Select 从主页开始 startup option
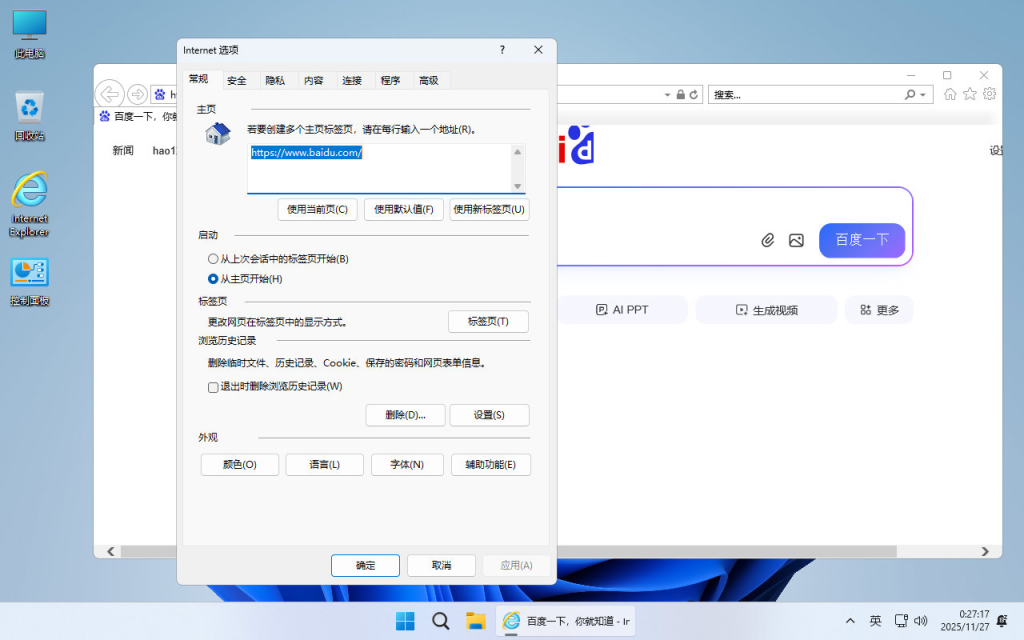 212,278
